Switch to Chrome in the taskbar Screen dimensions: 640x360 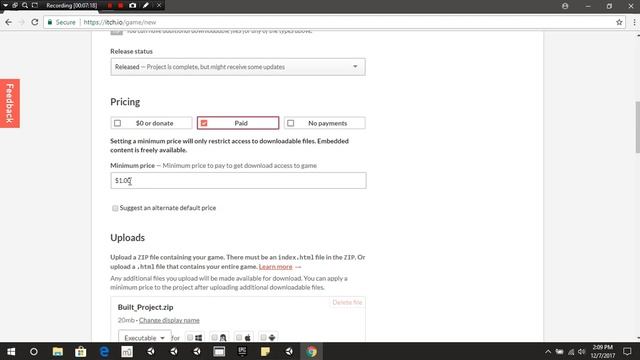(311, 351)
